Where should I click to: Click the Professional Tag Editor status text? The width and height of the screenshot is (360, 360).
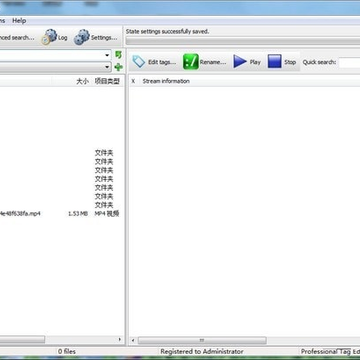point(330,351)
